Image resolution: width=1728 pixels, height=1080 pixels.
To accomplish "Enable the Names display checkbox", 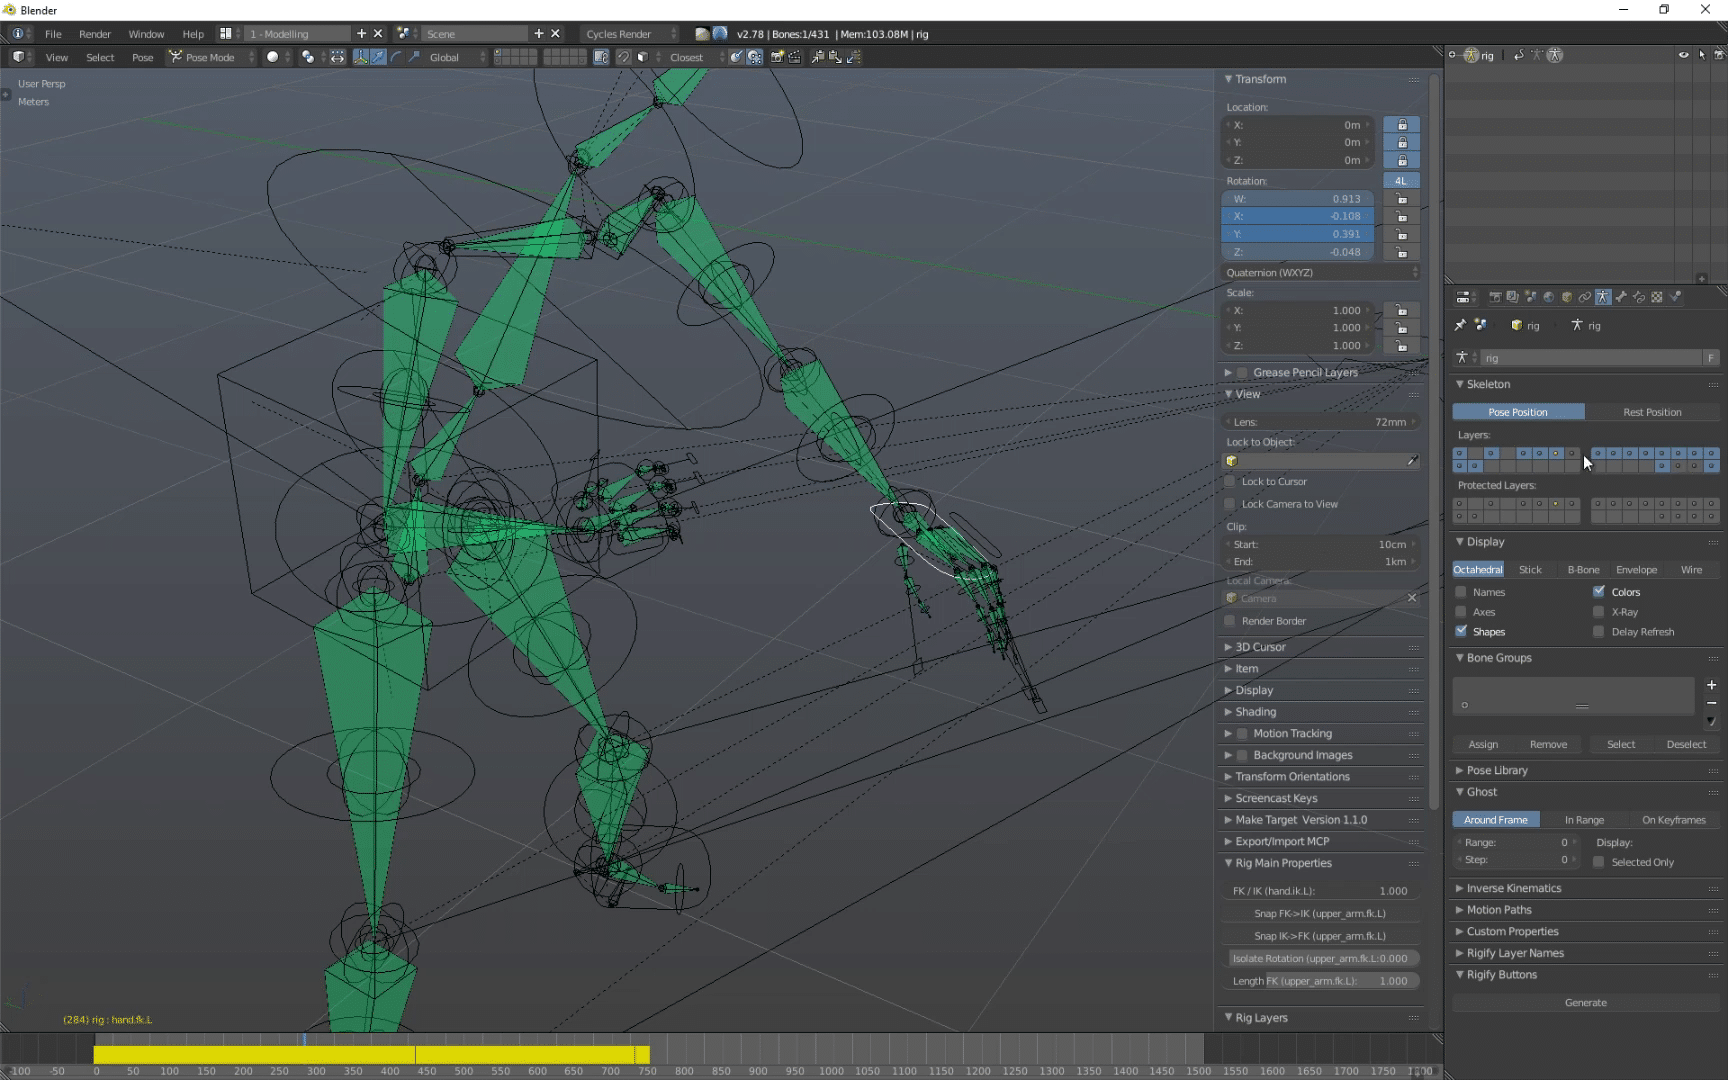I will pyautogui.click(x=1461, y=592).
